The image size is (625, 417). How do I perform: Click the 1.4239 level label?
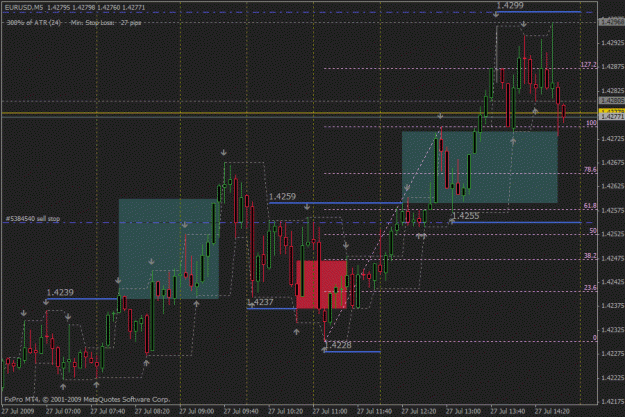[60, 293]
